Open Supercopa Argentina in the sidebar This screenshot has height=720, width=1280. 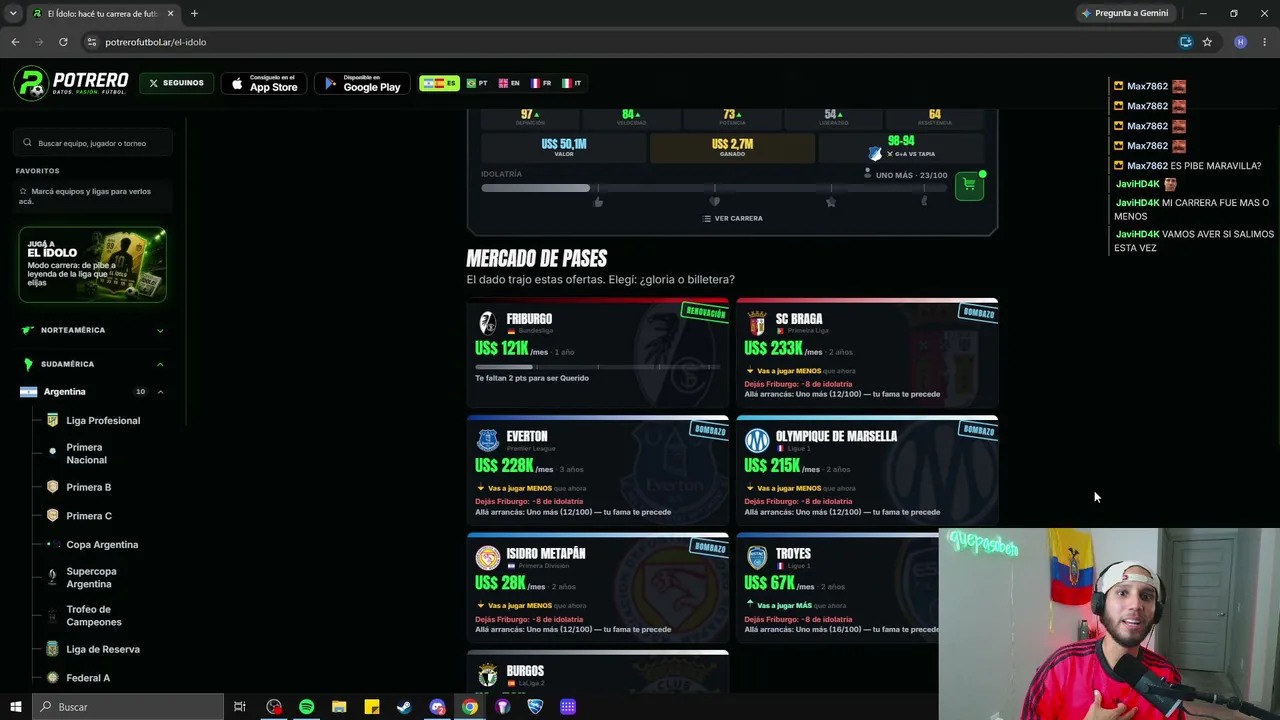[91, 578]
